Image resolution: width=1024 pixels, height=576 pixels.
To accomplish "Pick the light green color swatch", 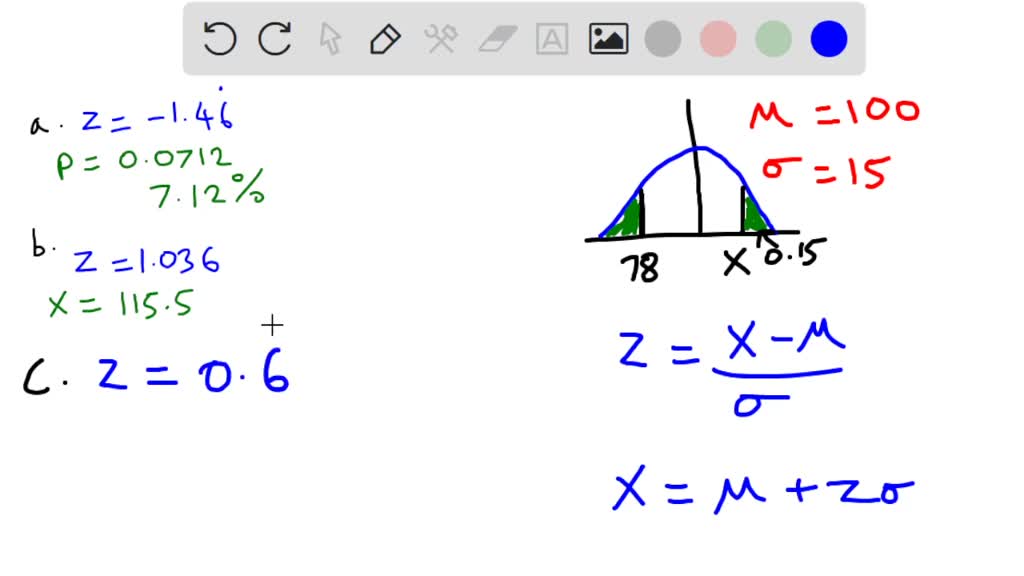I will click(x=774, y=39).
